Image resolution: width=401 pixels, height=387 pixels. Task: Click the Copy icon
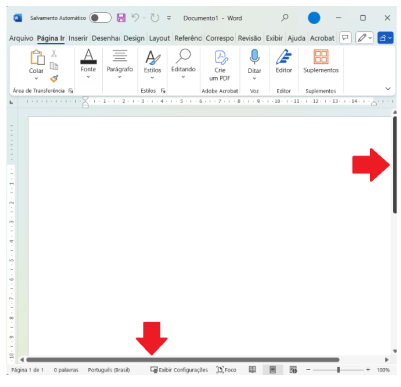click(54, 66)
